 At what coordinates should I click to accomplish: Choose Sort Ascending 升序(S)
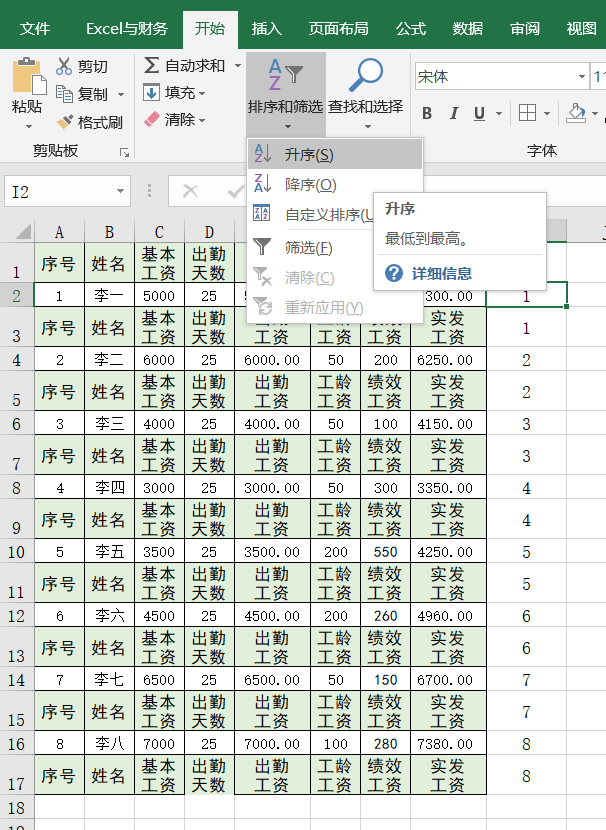(x=335, y=155)
